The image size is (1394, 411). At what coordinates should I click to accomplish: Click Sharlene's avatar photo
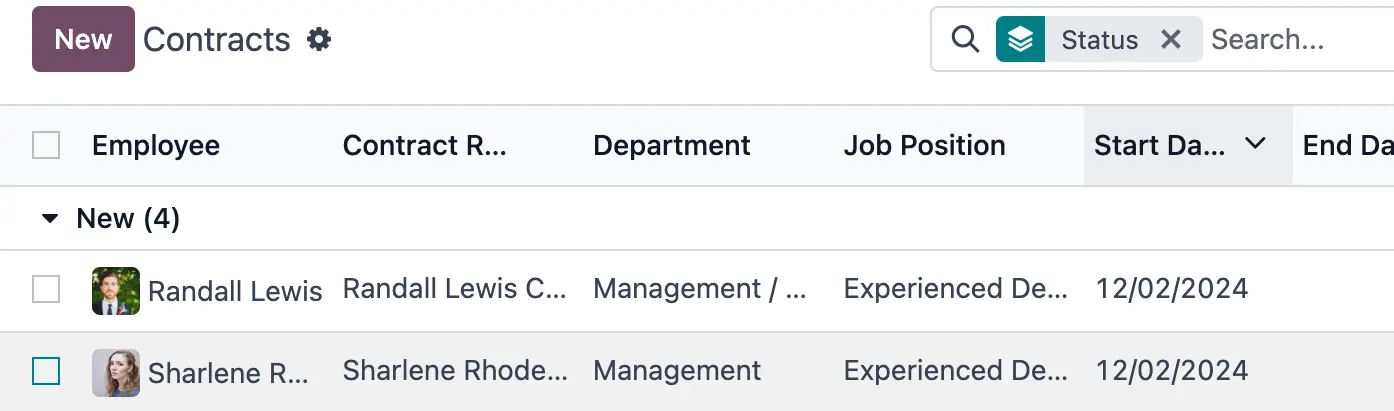116,373
